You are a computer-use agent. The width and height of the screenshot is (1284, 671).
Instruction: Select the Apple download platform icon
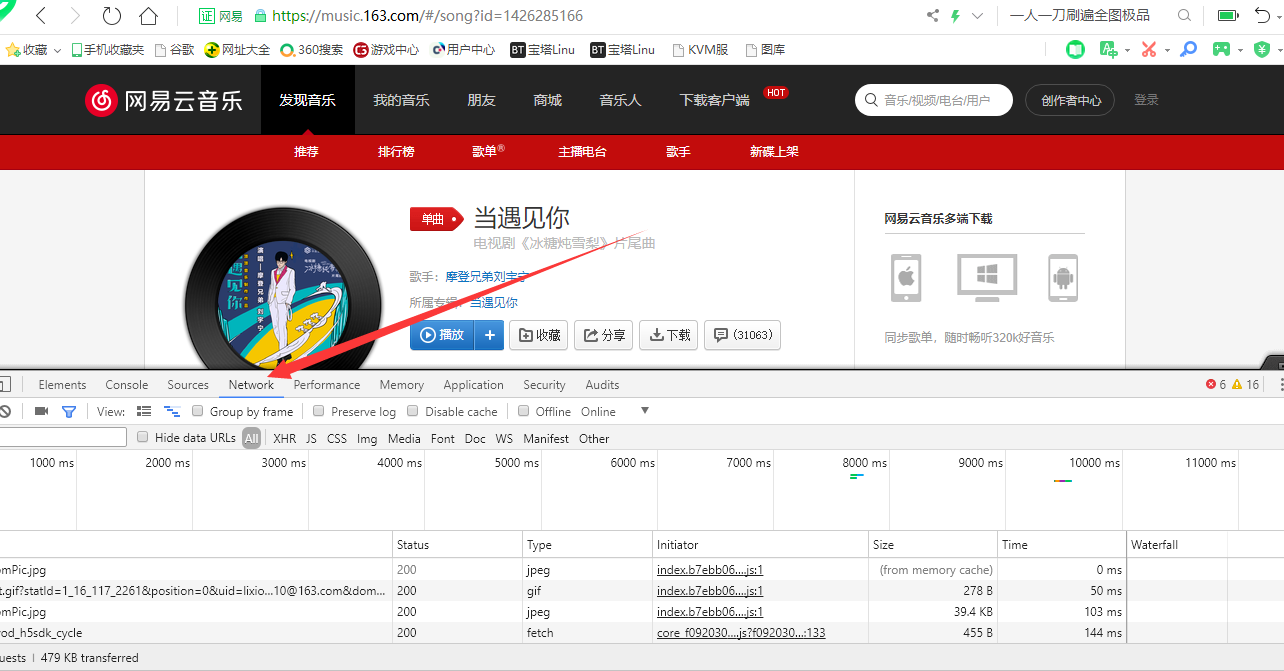905,278
